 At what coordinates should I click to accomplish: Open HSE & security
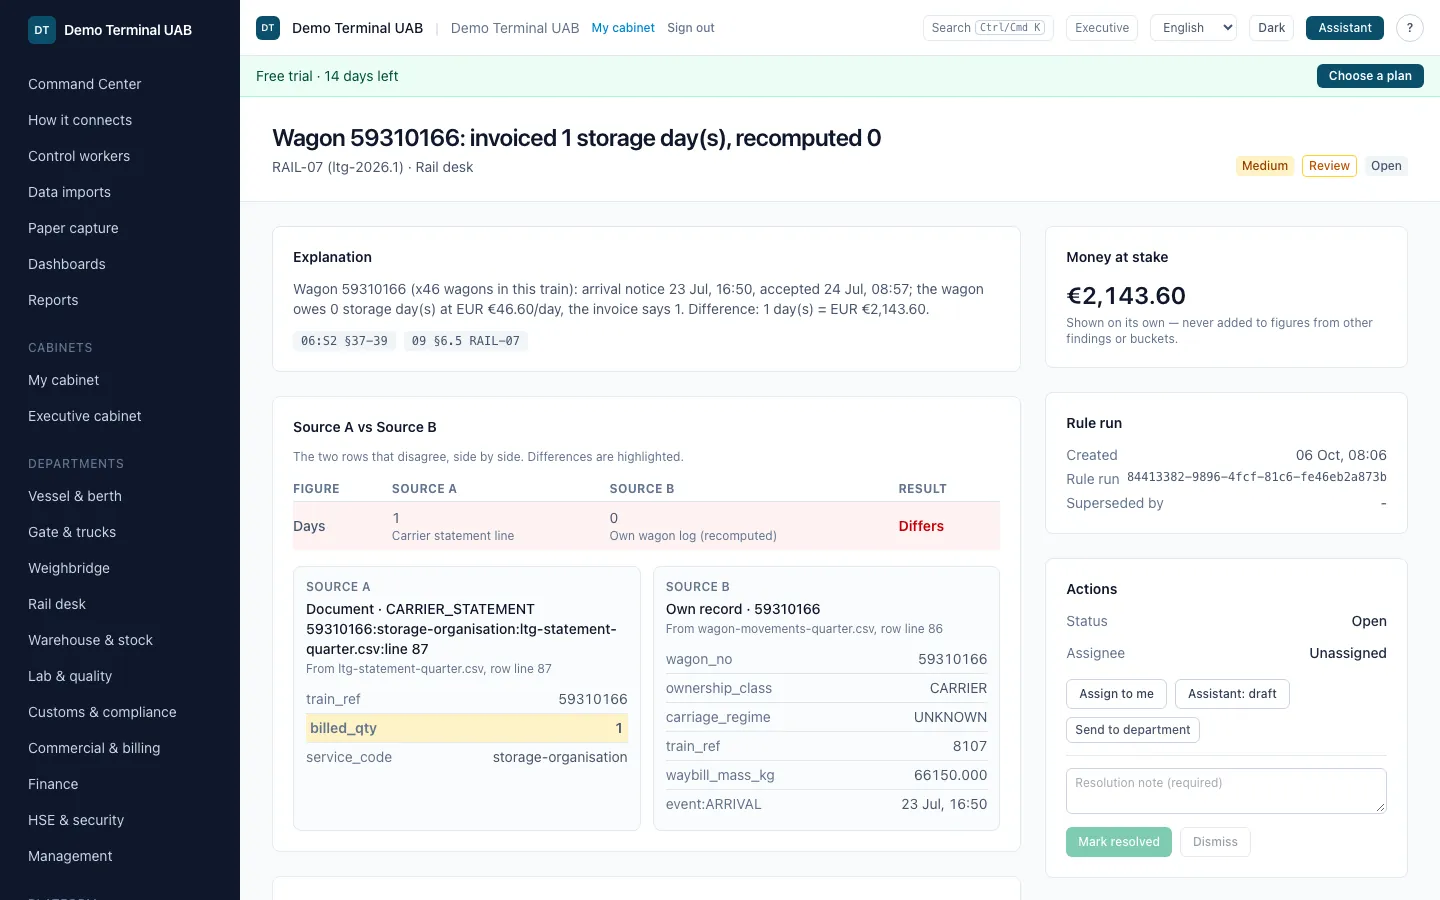point(76,820)
